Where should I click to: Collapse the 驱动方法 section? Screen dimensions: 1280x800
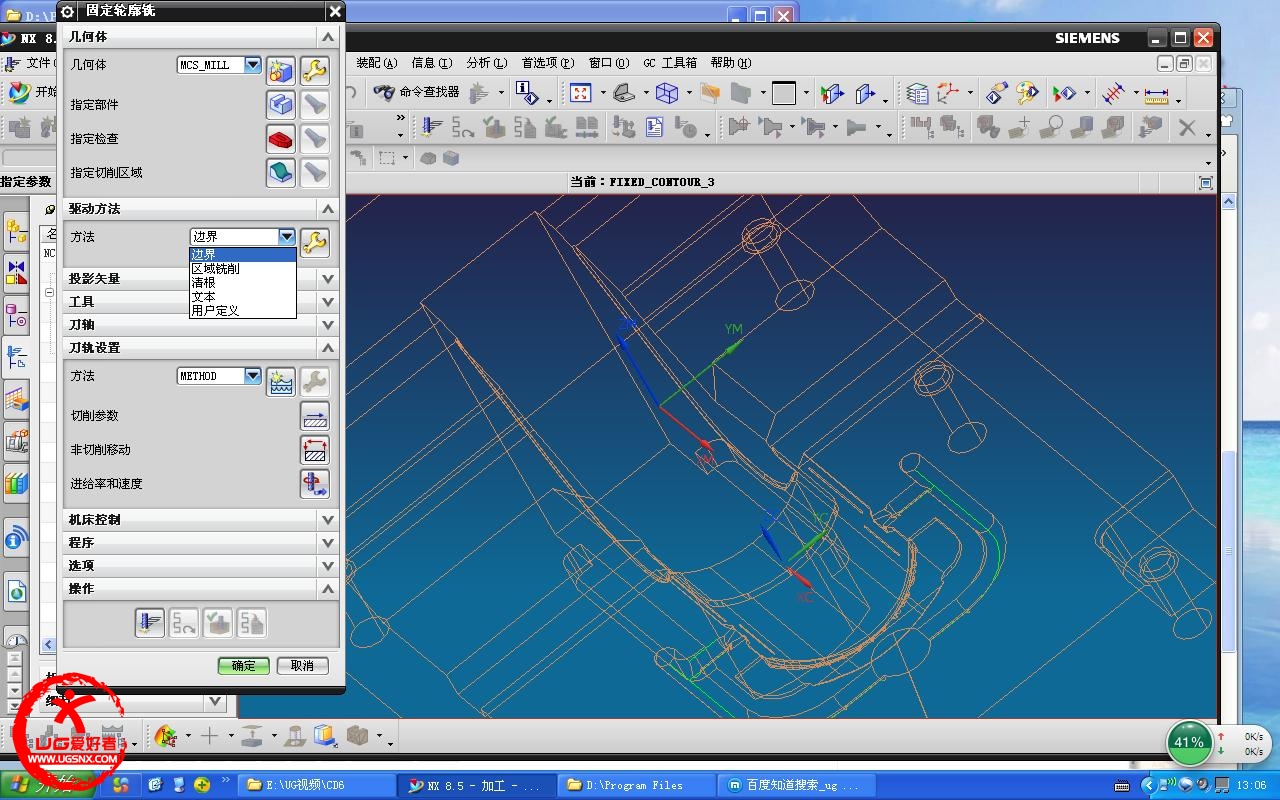pos(327,209)
